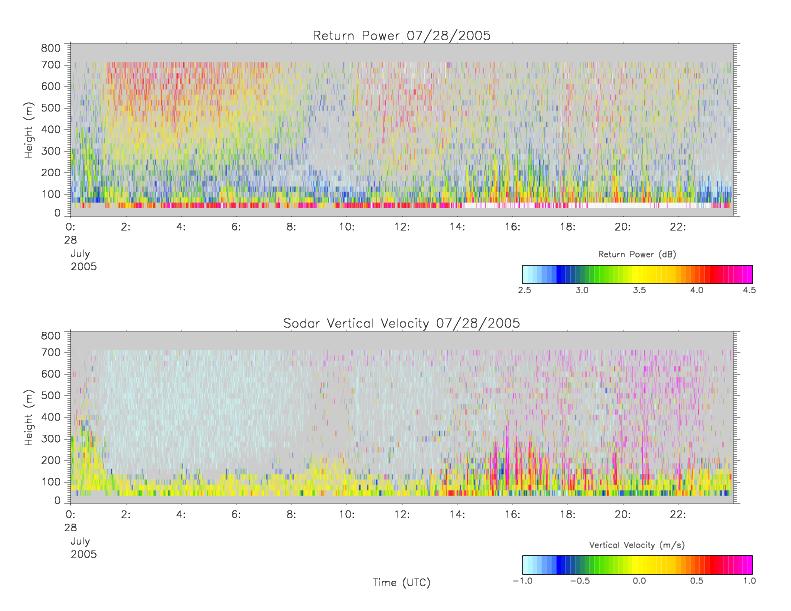Click the "2005" year label under Vertical Velocity plot
Viewport: 791px width, 611px height.
pos(83,554)
